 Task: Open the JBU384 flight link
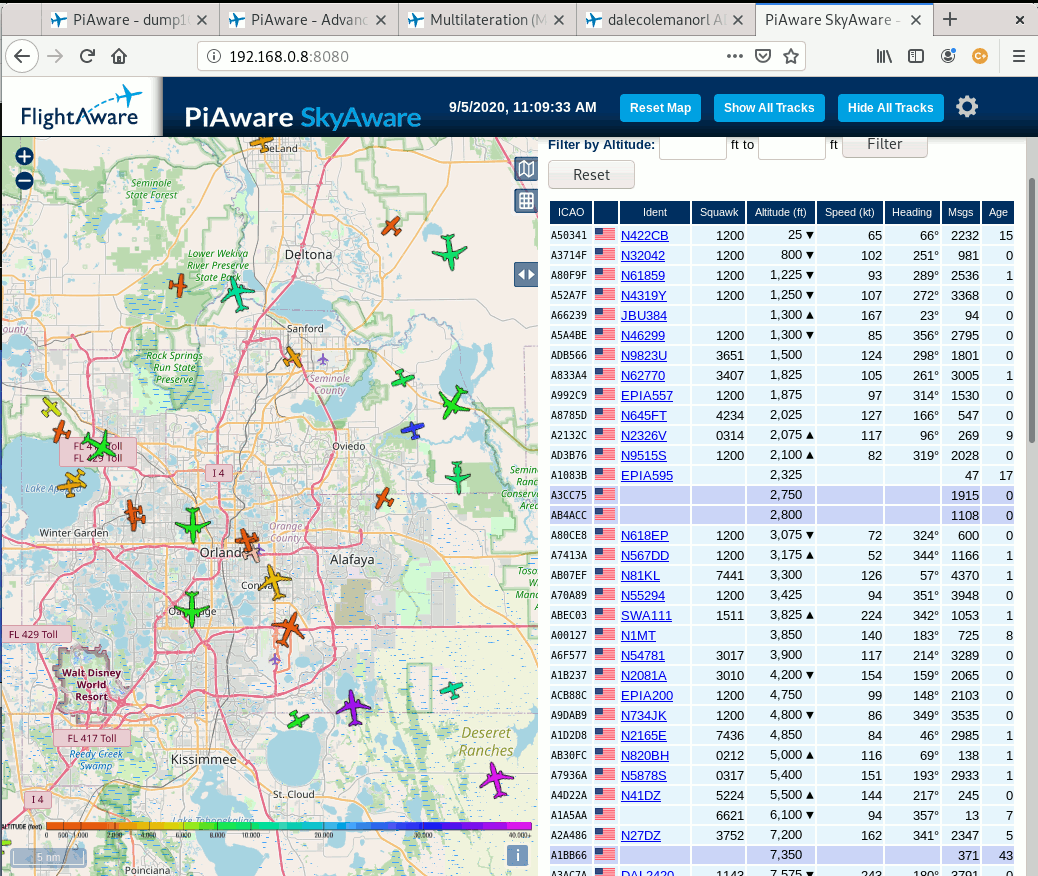pos(644,316)
